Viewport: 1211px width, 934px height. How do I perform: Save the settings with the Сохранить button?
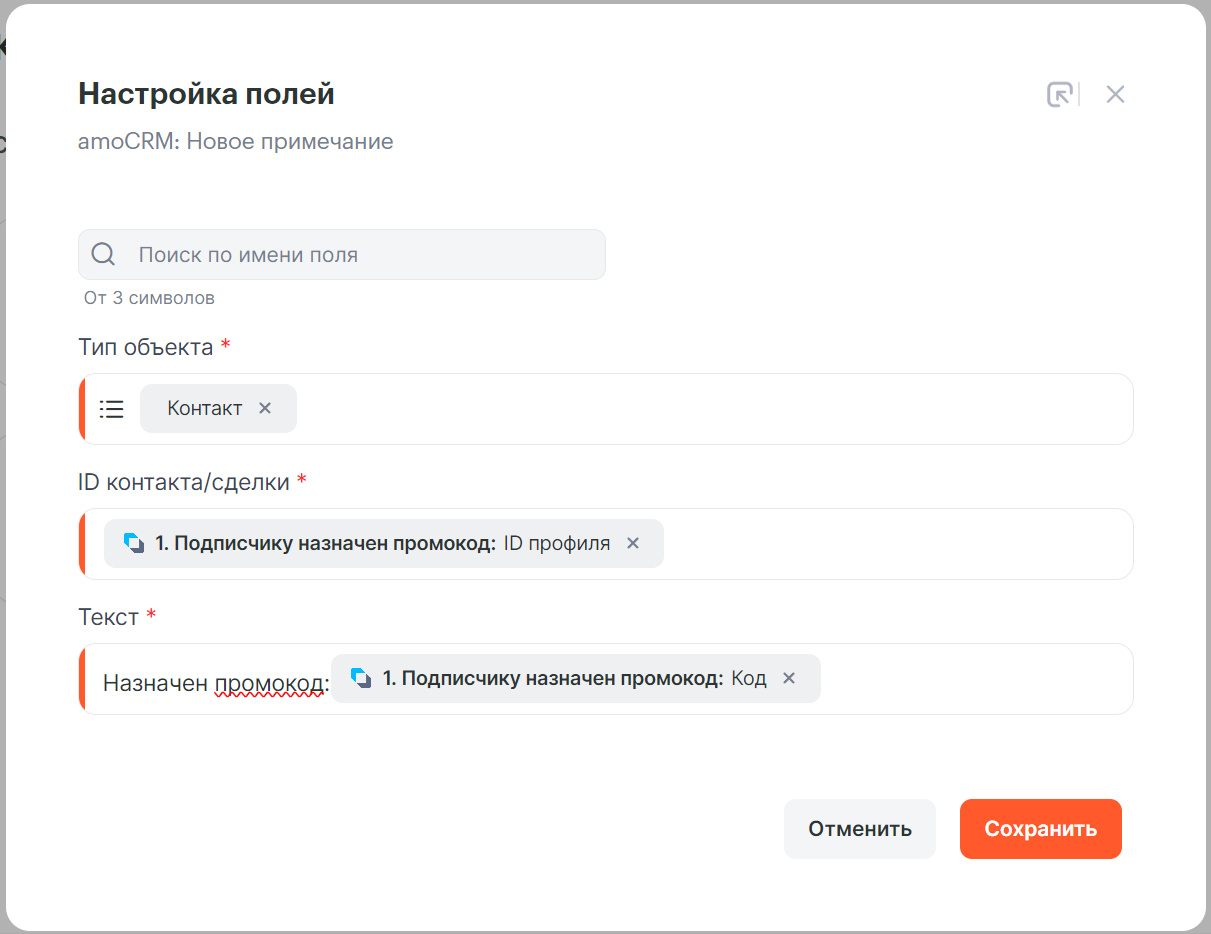coord(1041,829)
